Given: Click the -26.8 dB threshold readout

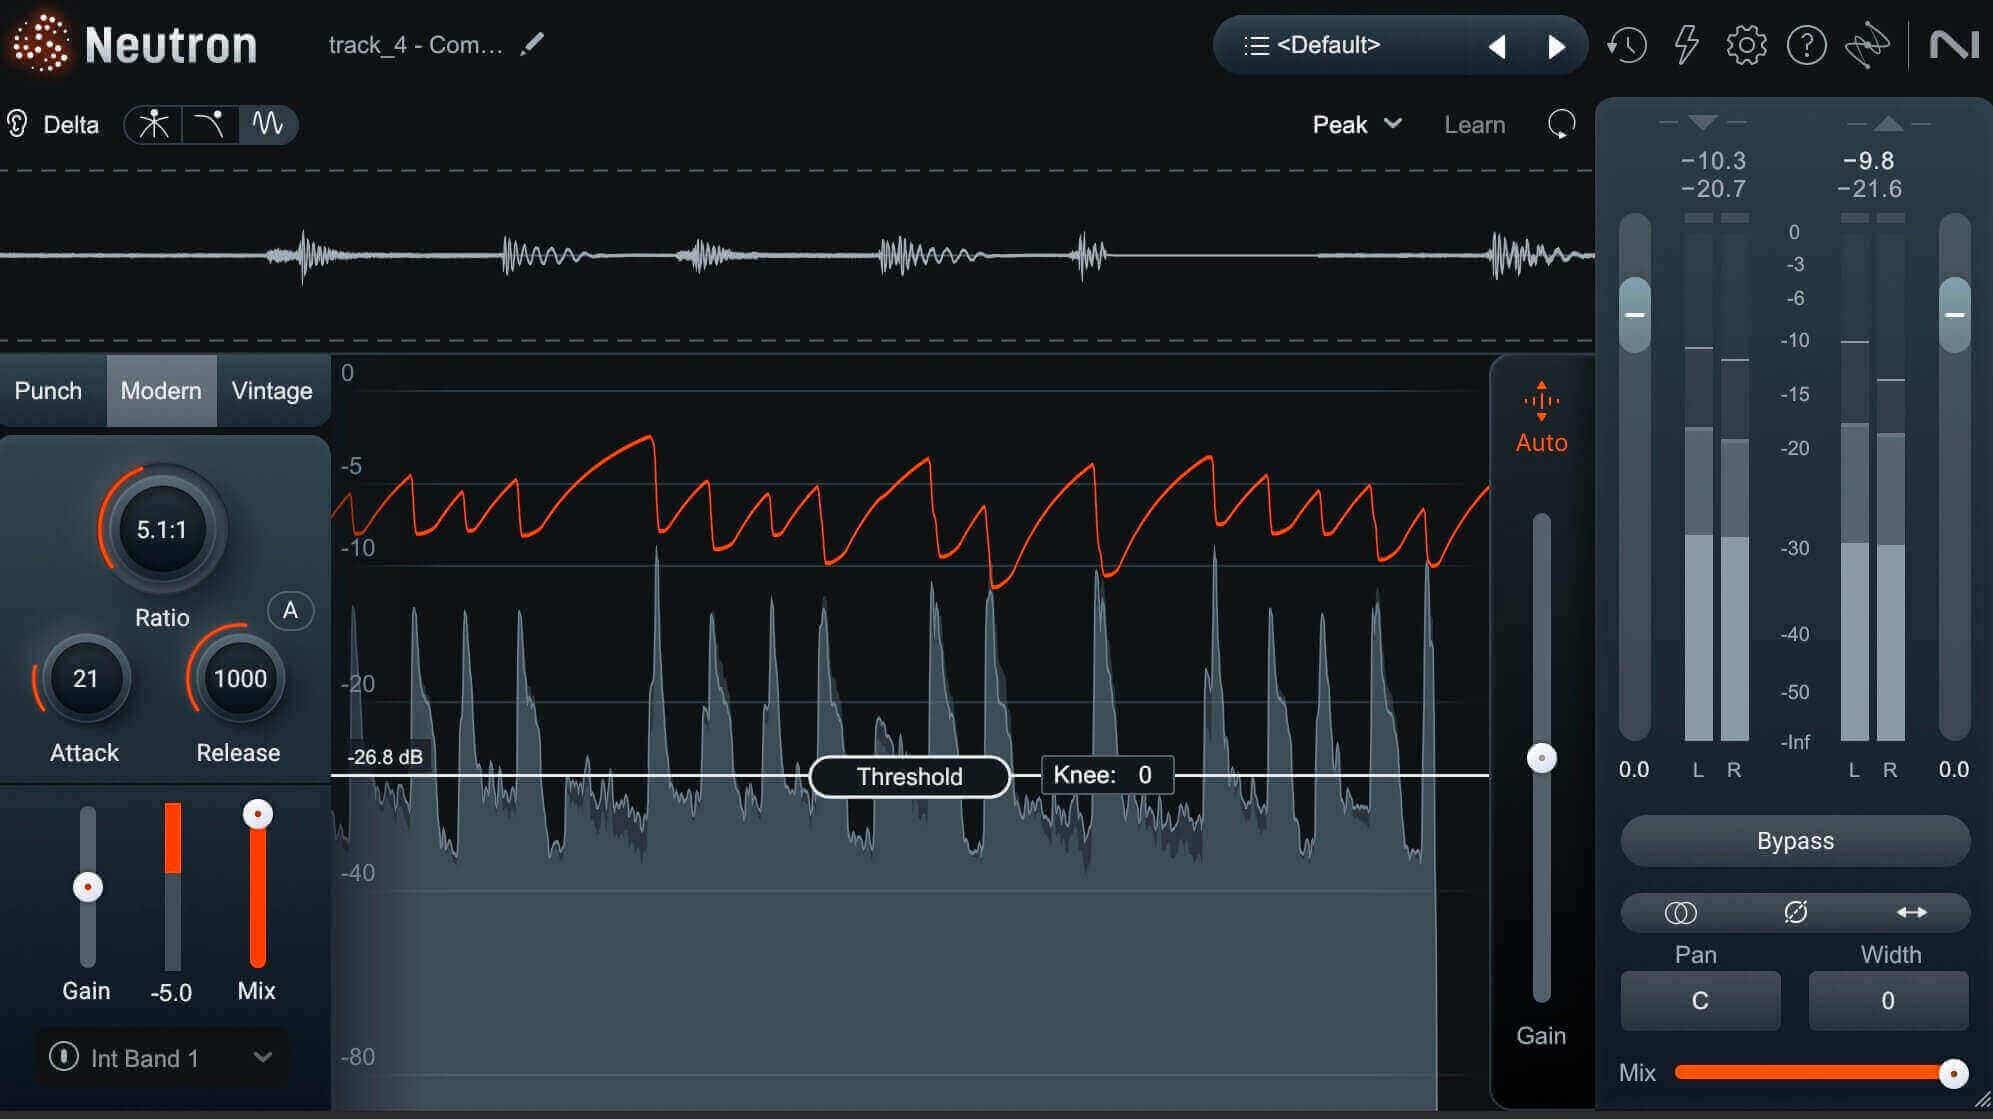Looking at the screenshot, I should [384, 757].
